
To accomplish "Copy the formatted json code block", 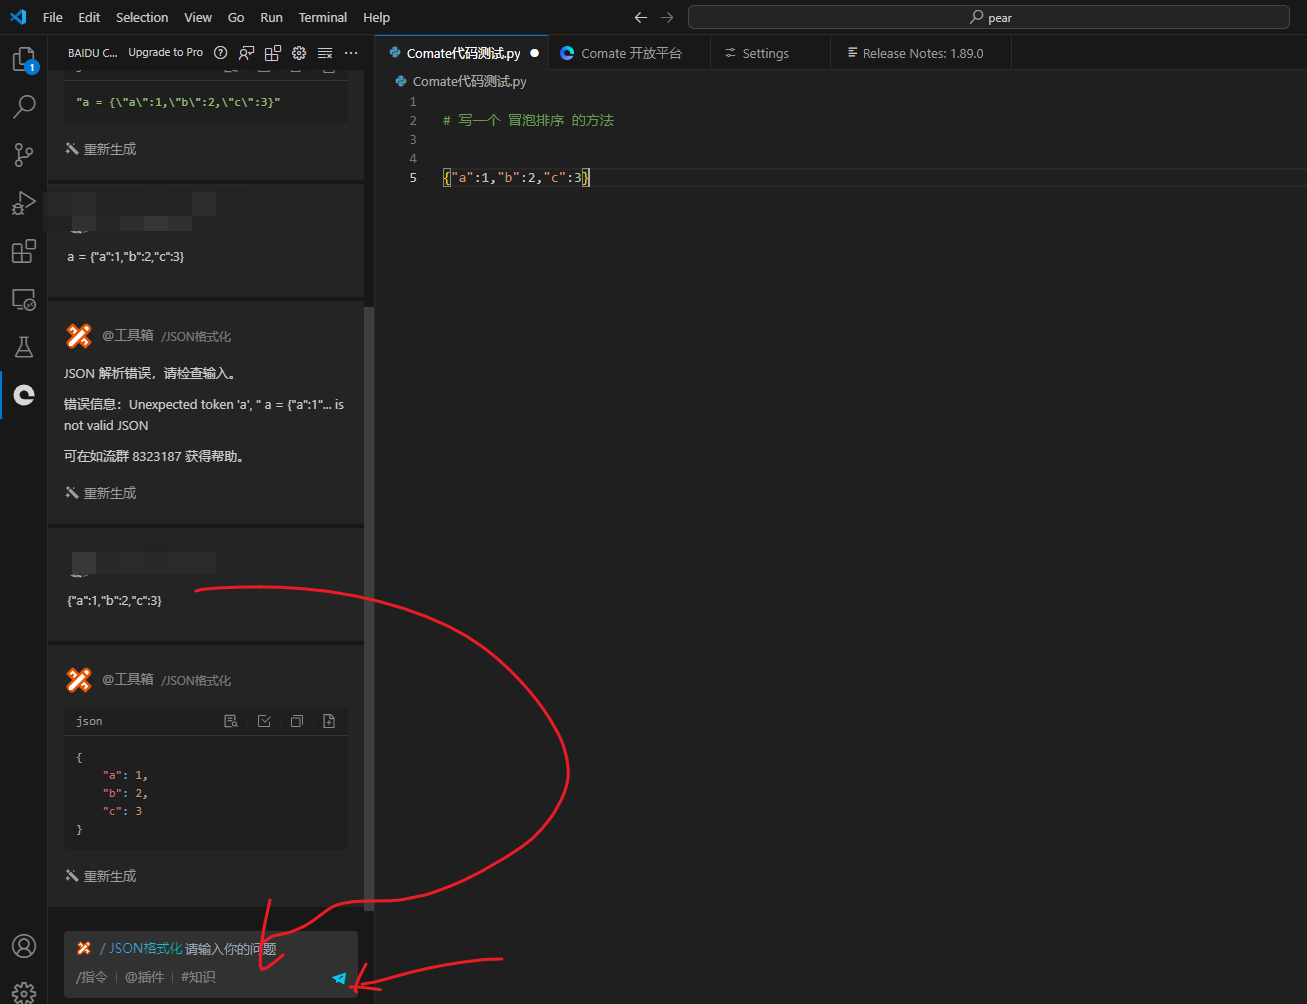I will click(297, 721).
